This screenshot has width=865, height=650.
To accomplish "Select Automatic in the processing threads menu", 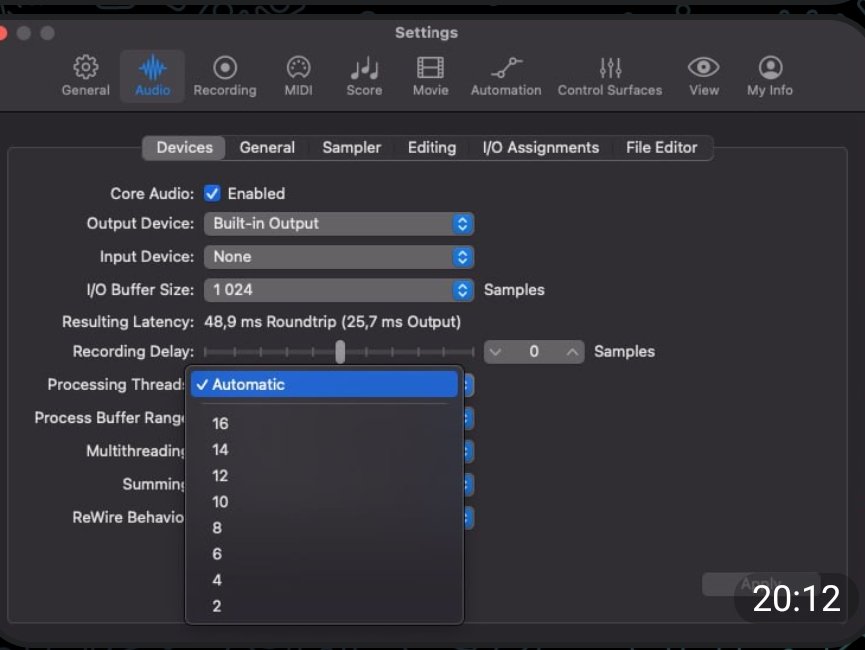I will (x=324, y=385).
